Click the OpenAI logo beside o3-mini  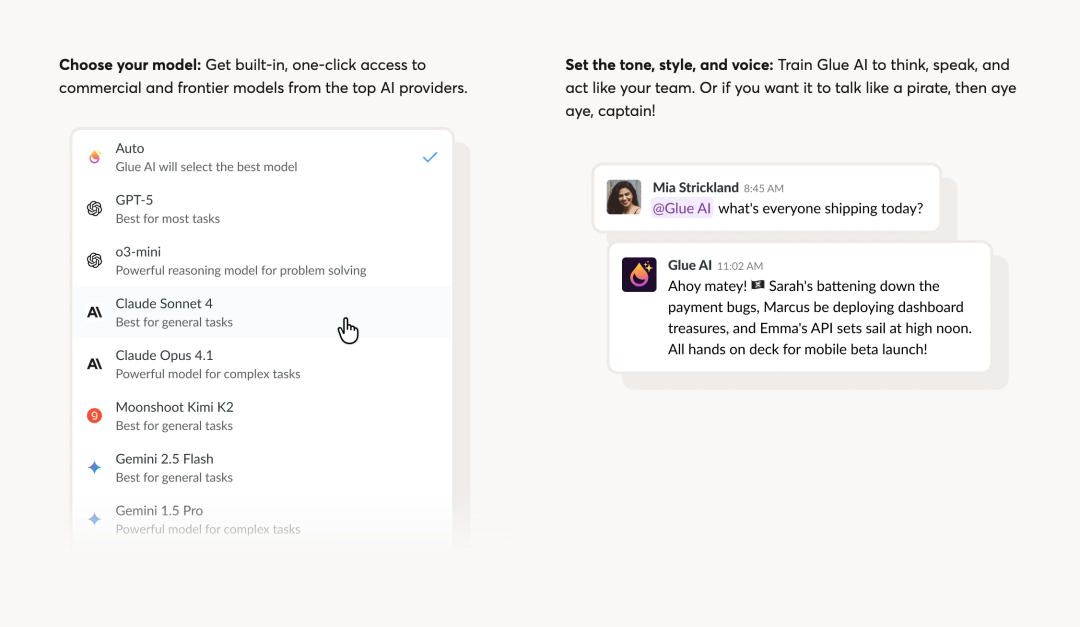point(95,260)
